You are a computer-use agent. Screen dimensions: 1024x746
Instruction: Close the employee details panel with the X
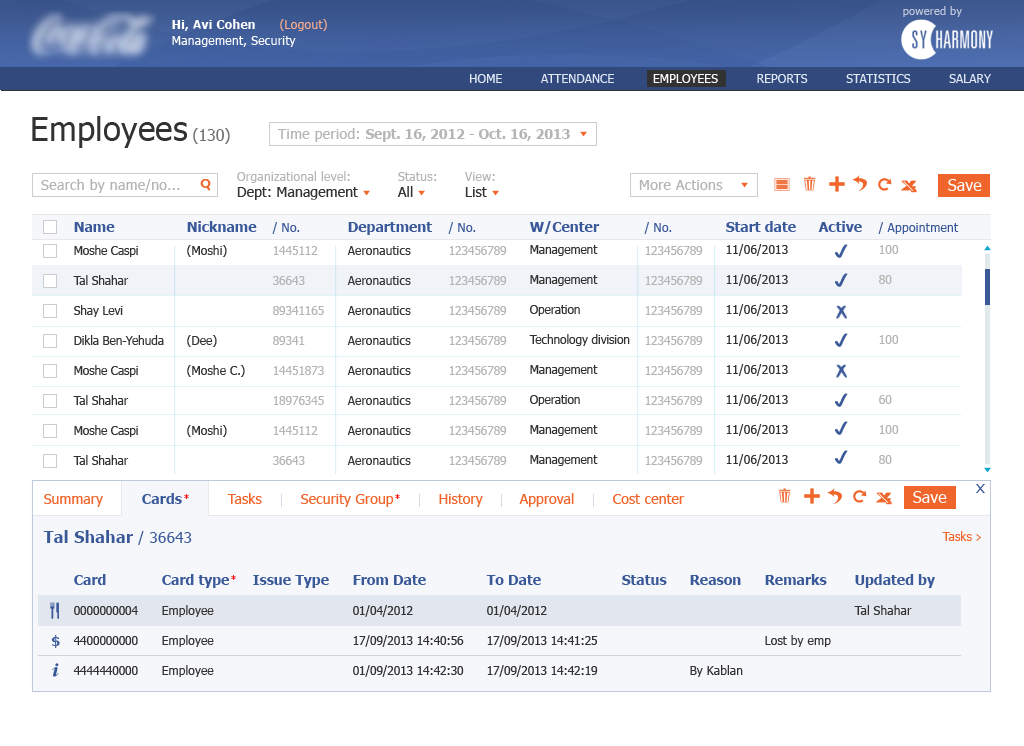(x=980, y=489)
